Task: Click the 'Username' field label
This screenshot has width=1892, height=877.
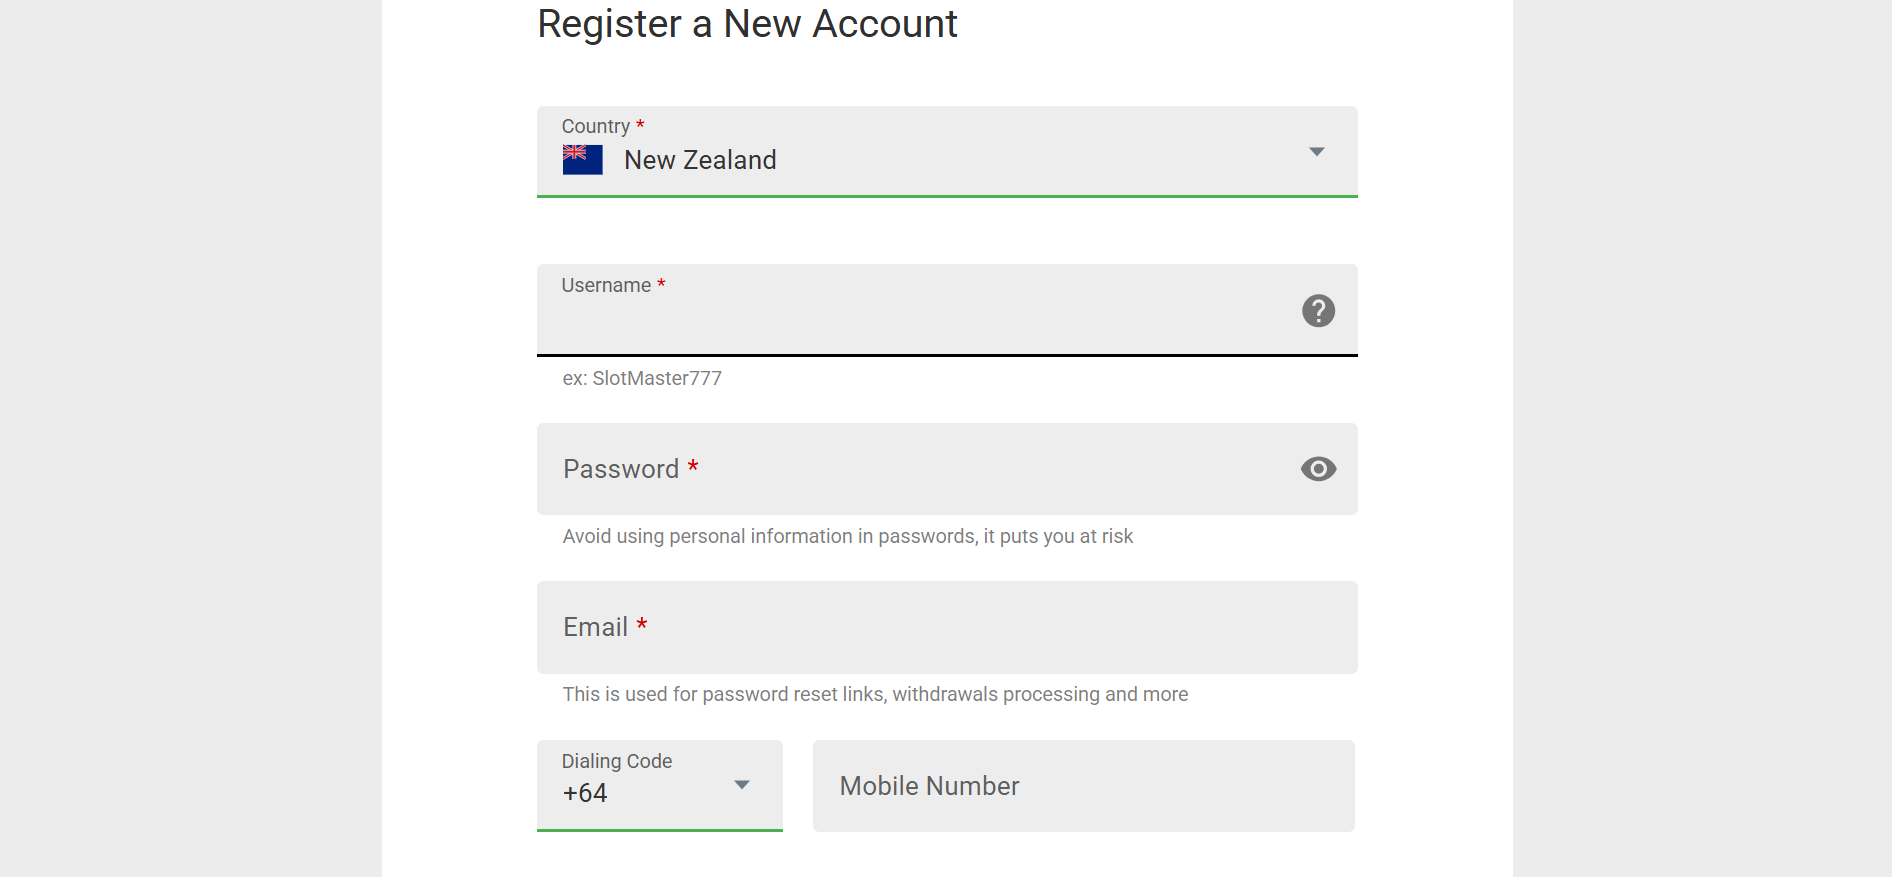Action: point(606,285)
